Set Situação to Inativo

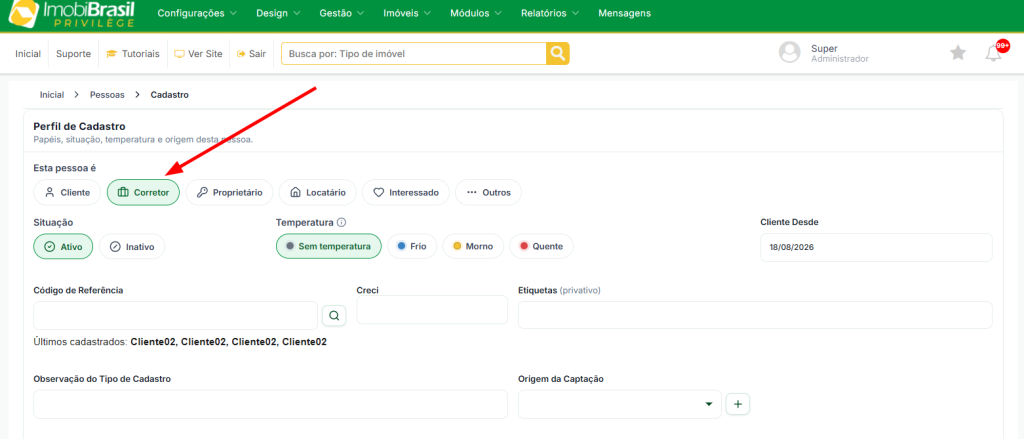(132, 247)
